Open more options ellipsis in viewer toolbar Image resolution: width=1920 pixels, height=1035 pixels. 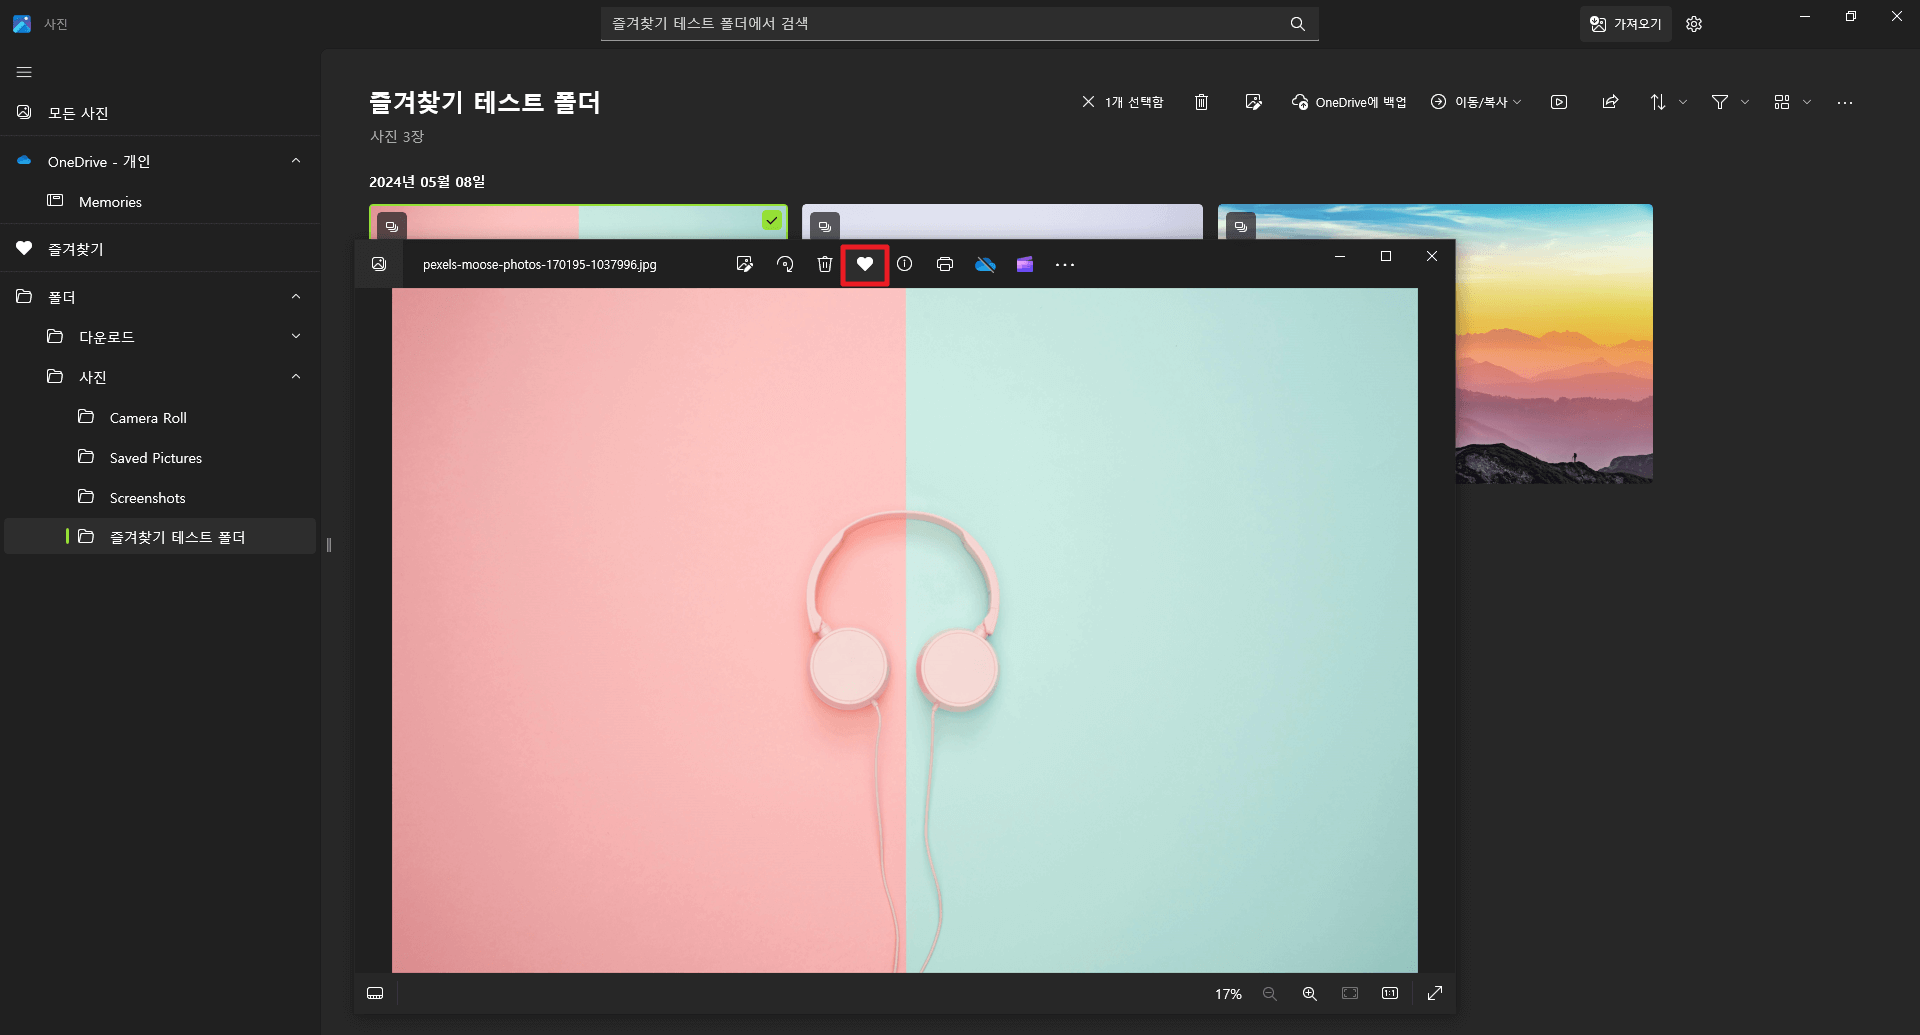[1065, 265]
